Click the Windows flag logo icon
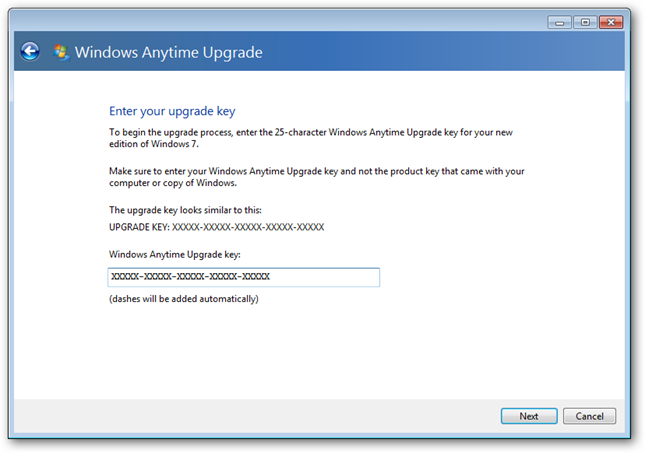This screenshot has height=453, width=645. tap(61, 53)
